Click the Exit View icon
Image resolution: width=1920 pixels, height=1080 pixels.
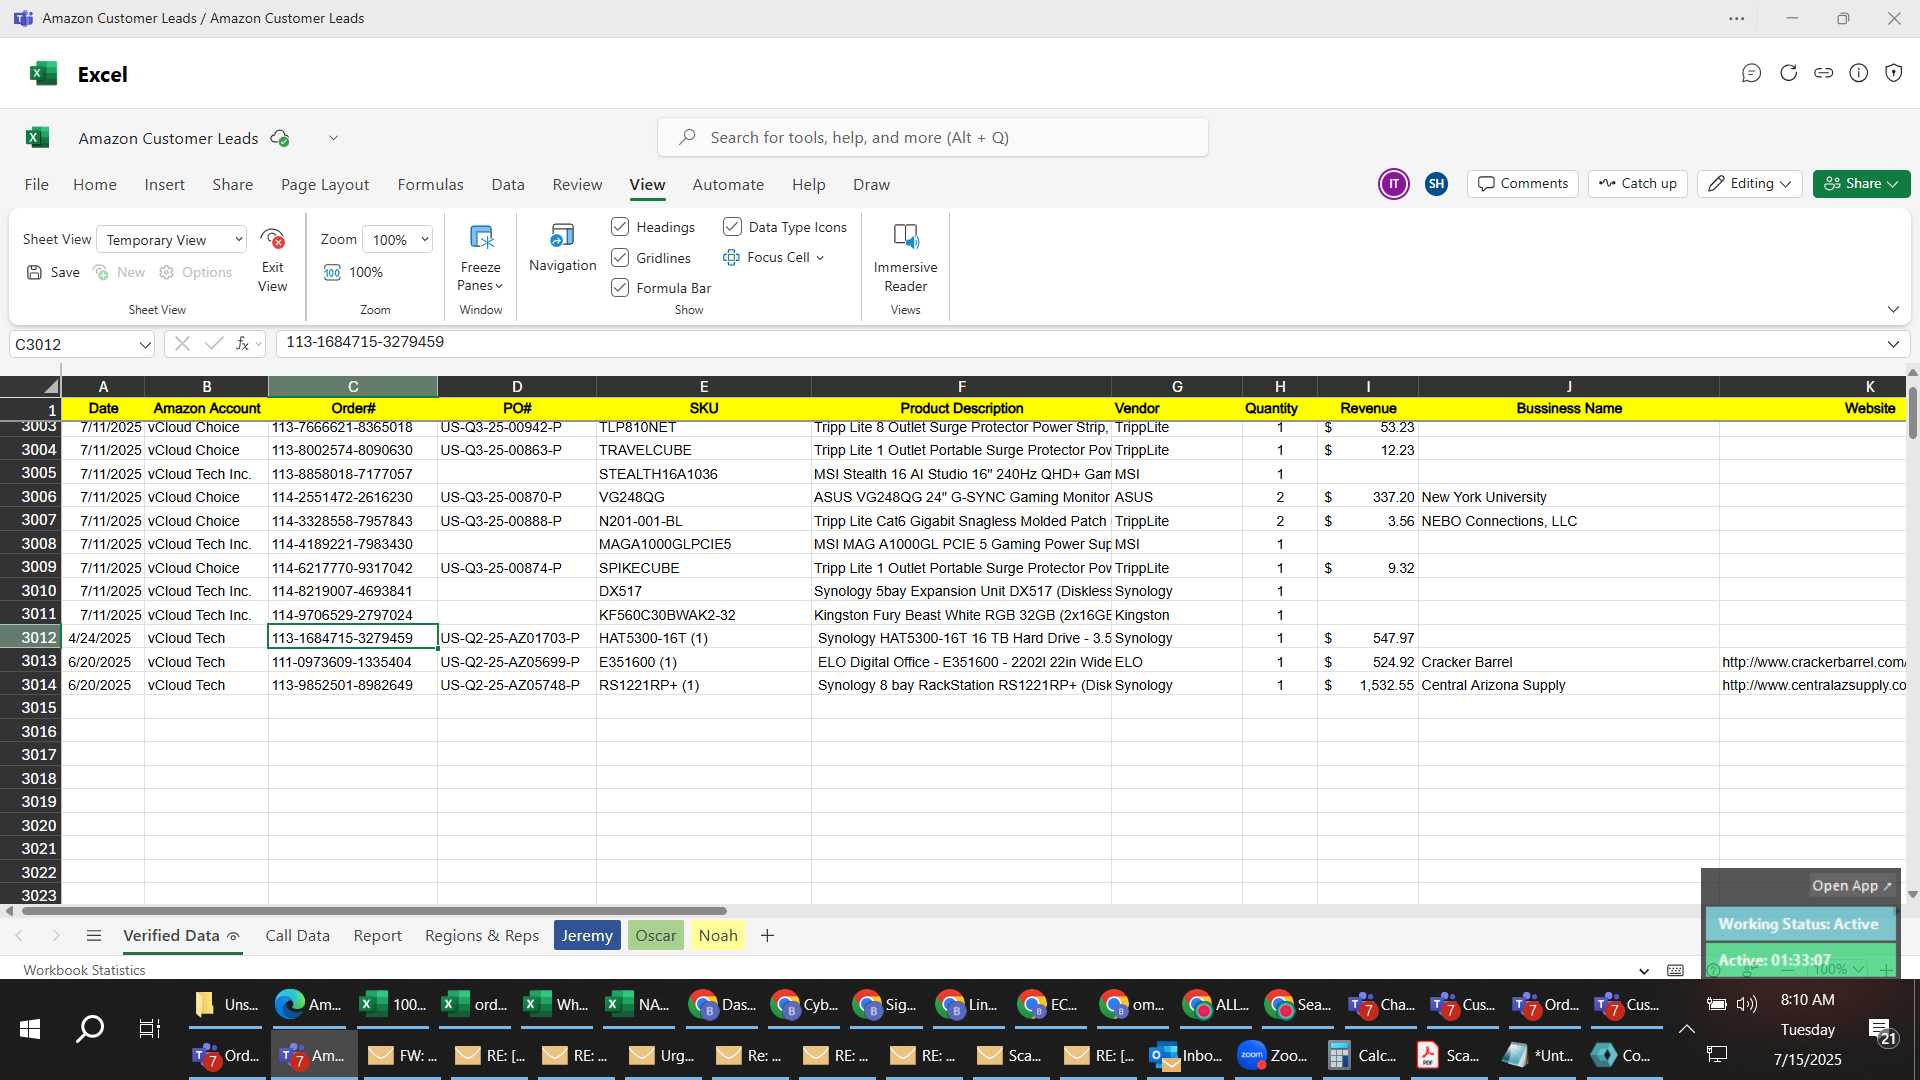pos(272,239)
